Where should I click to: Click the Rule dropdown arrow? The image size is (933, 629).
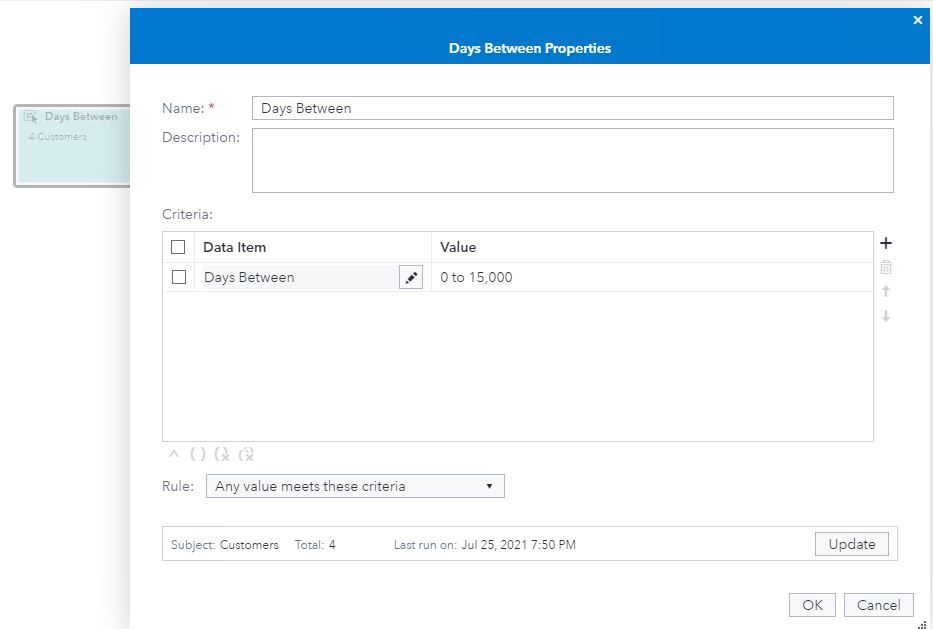(x=489, y=486)
